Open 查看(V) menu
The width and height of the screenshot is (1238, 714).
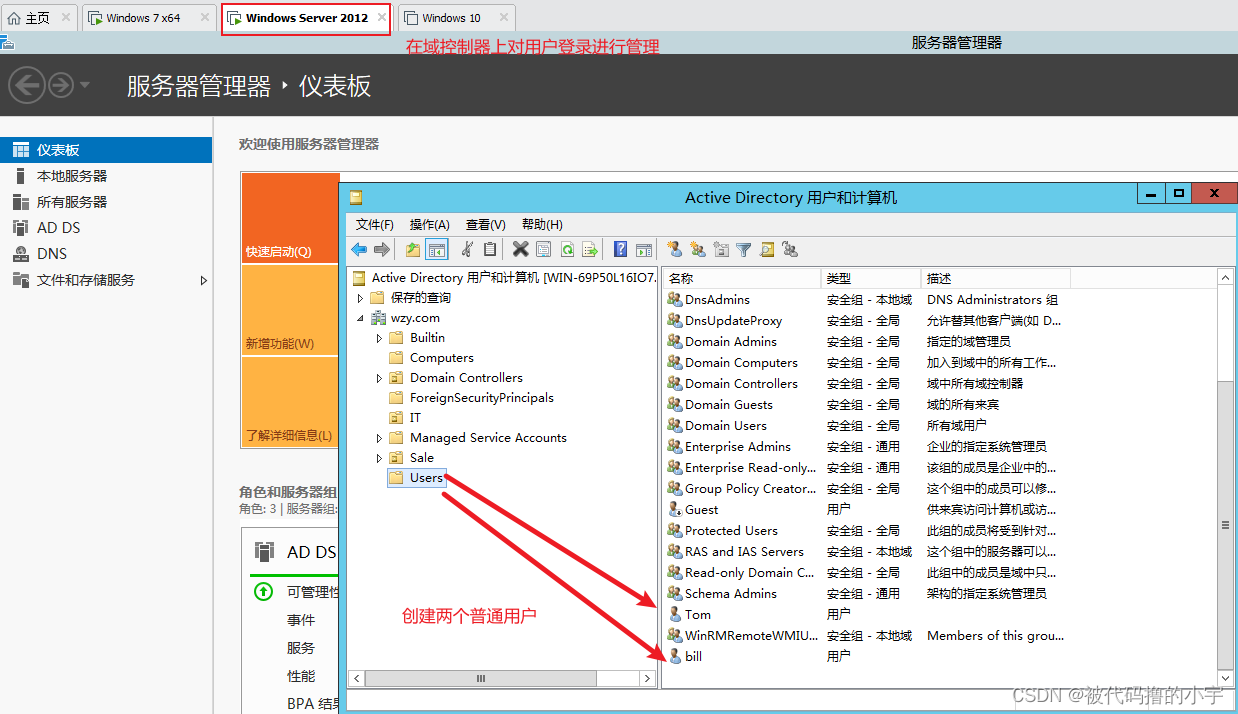(486, 224)
